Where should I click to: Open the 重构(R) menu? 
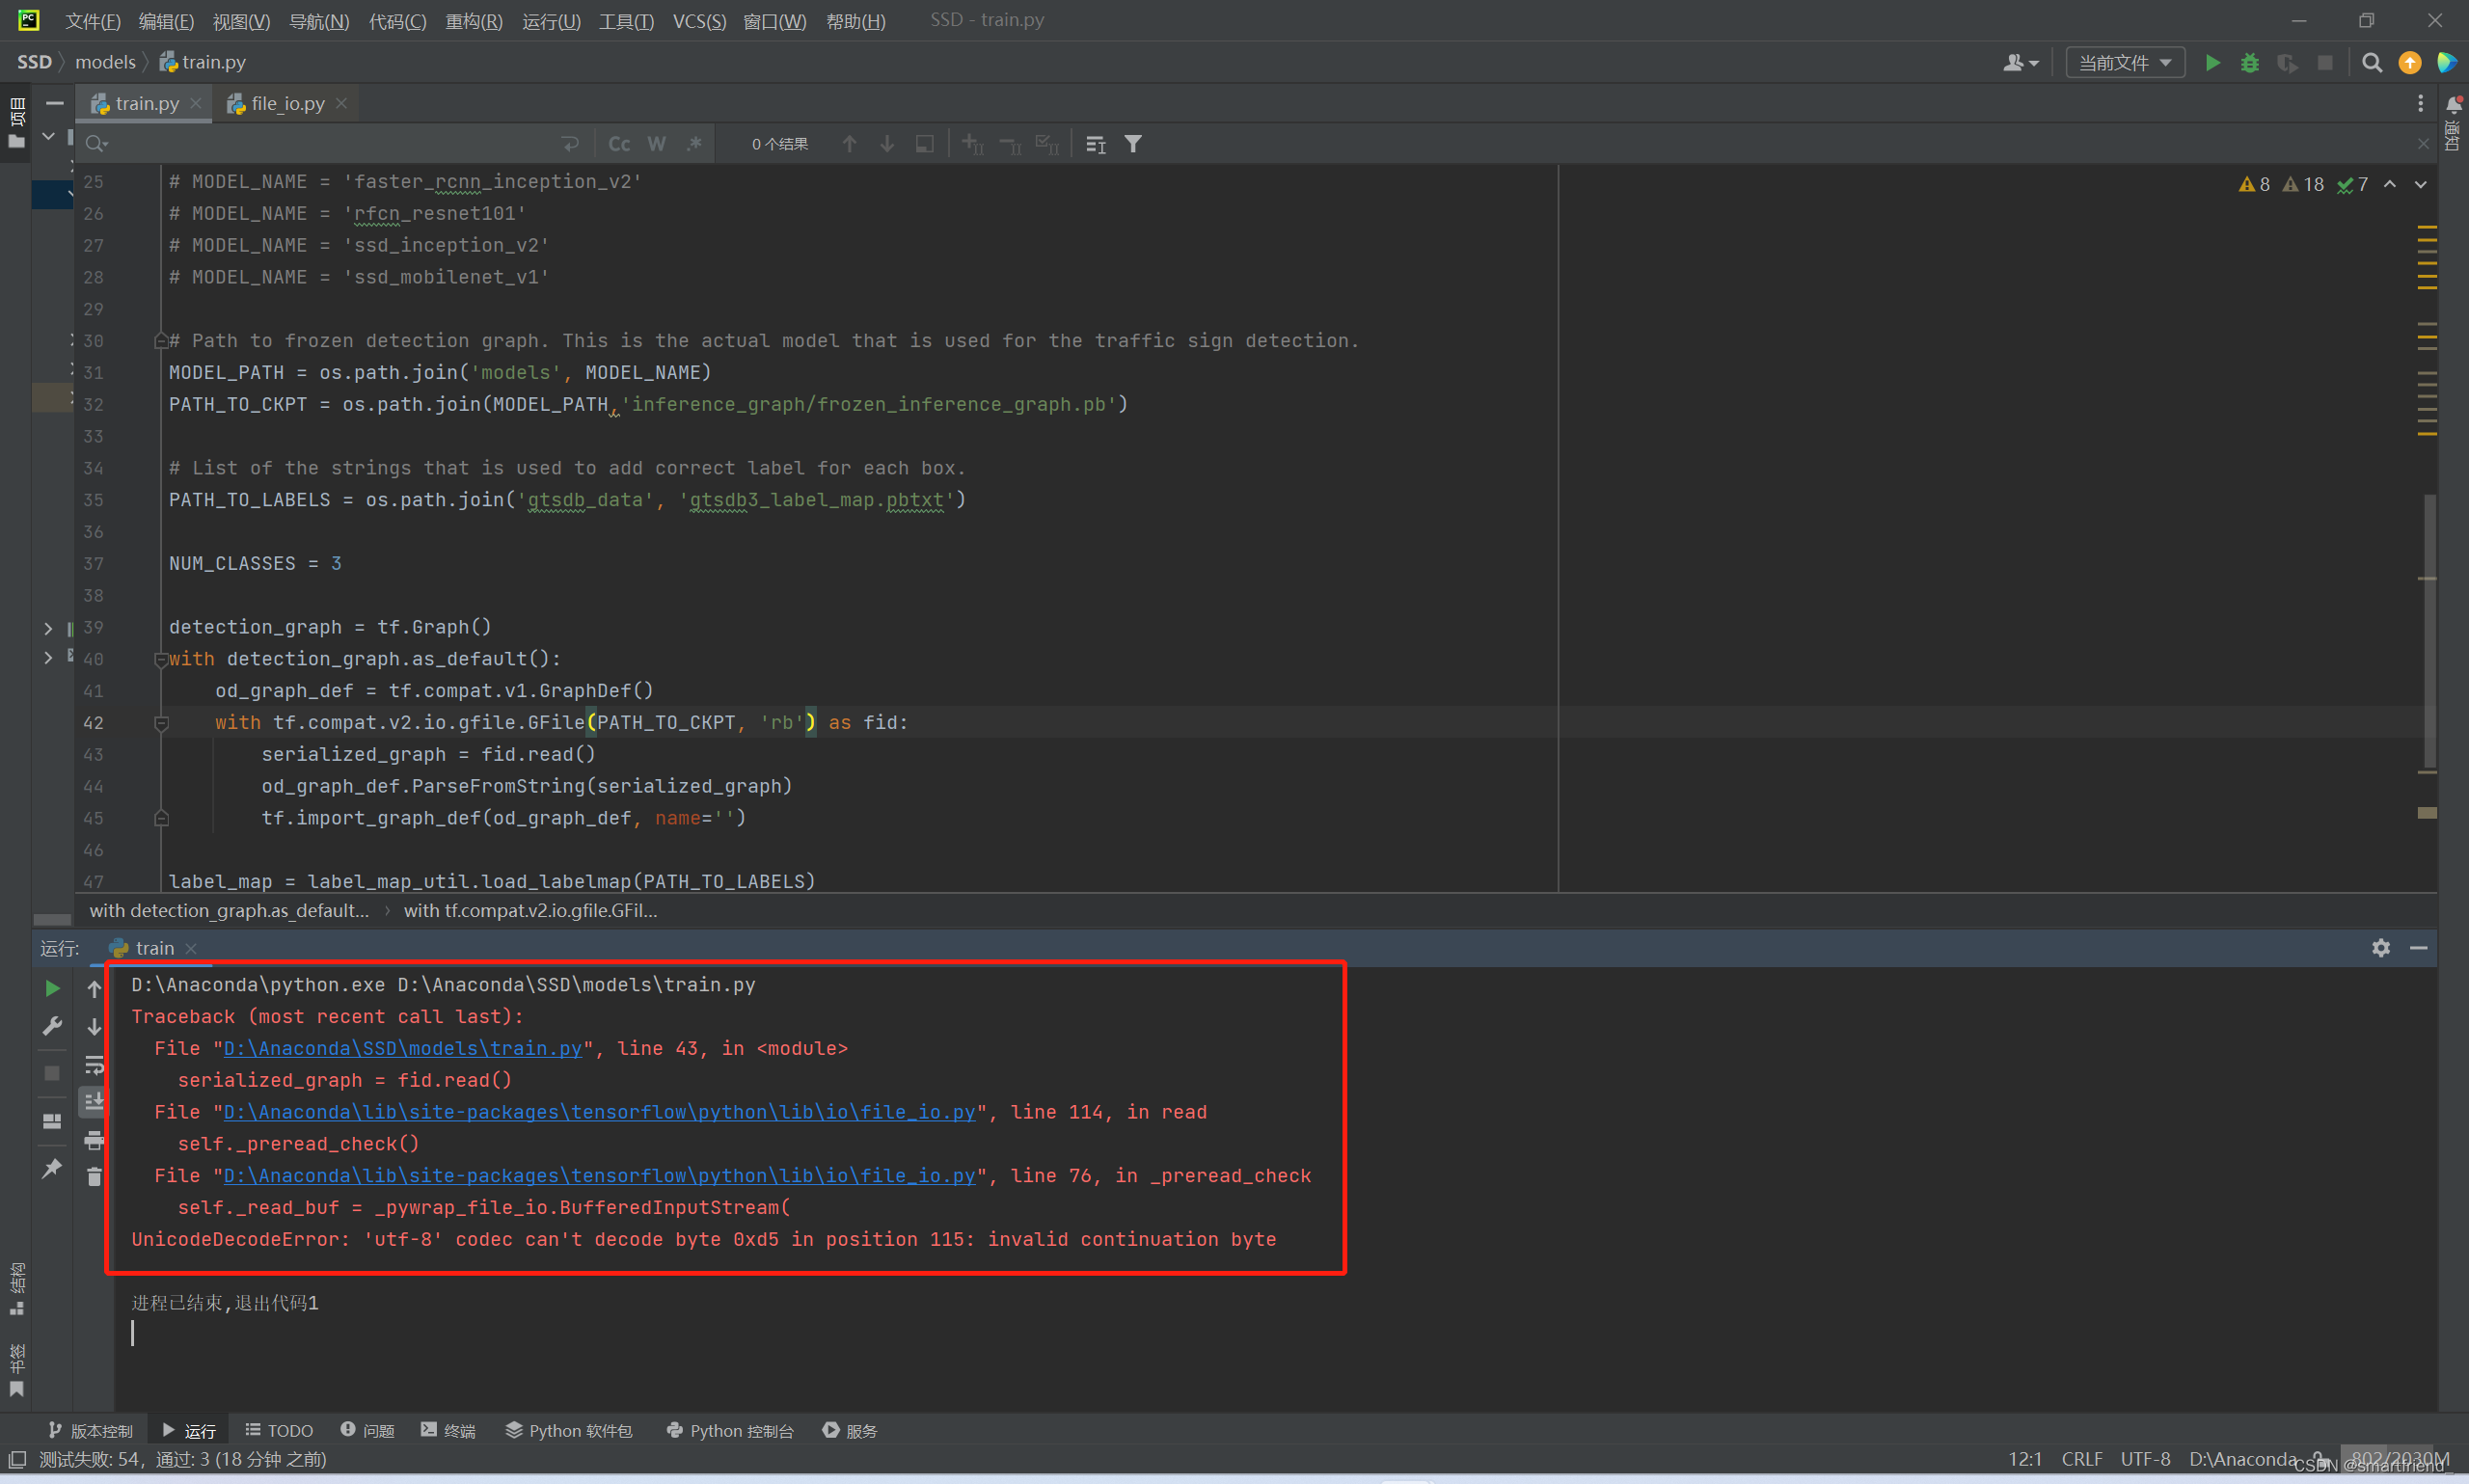click(x=474, y=21)
